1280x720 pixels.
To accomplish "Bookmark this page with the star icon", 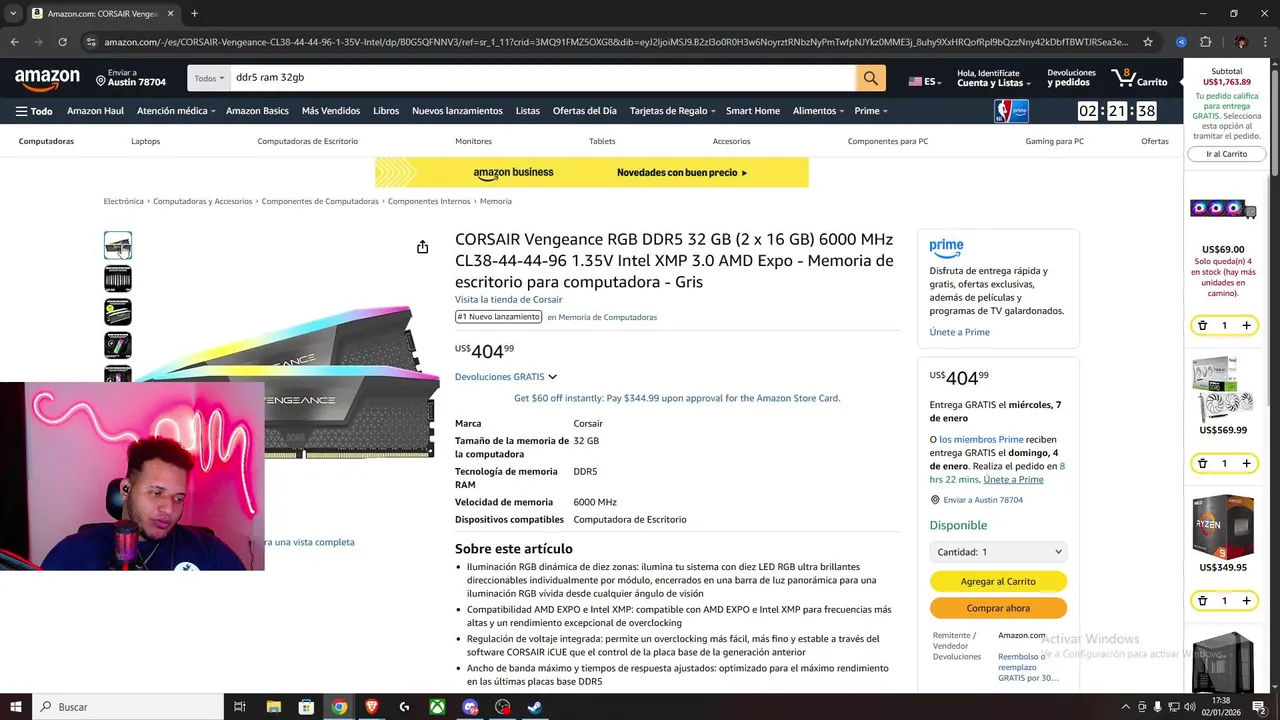I will coord(1148,42).
